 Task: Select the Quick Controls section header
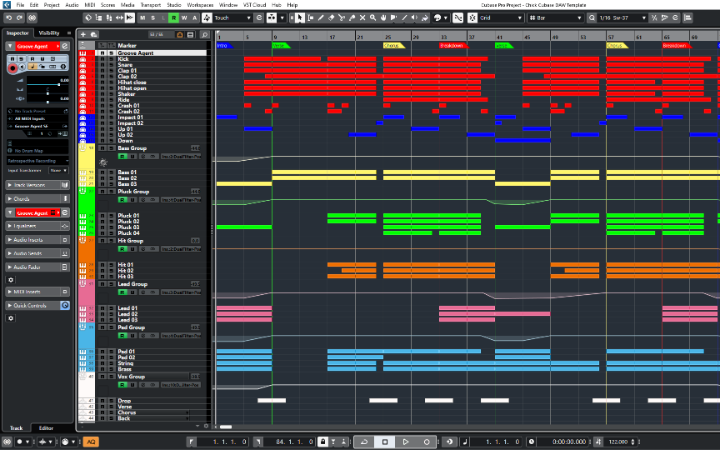tap(38, 305)
